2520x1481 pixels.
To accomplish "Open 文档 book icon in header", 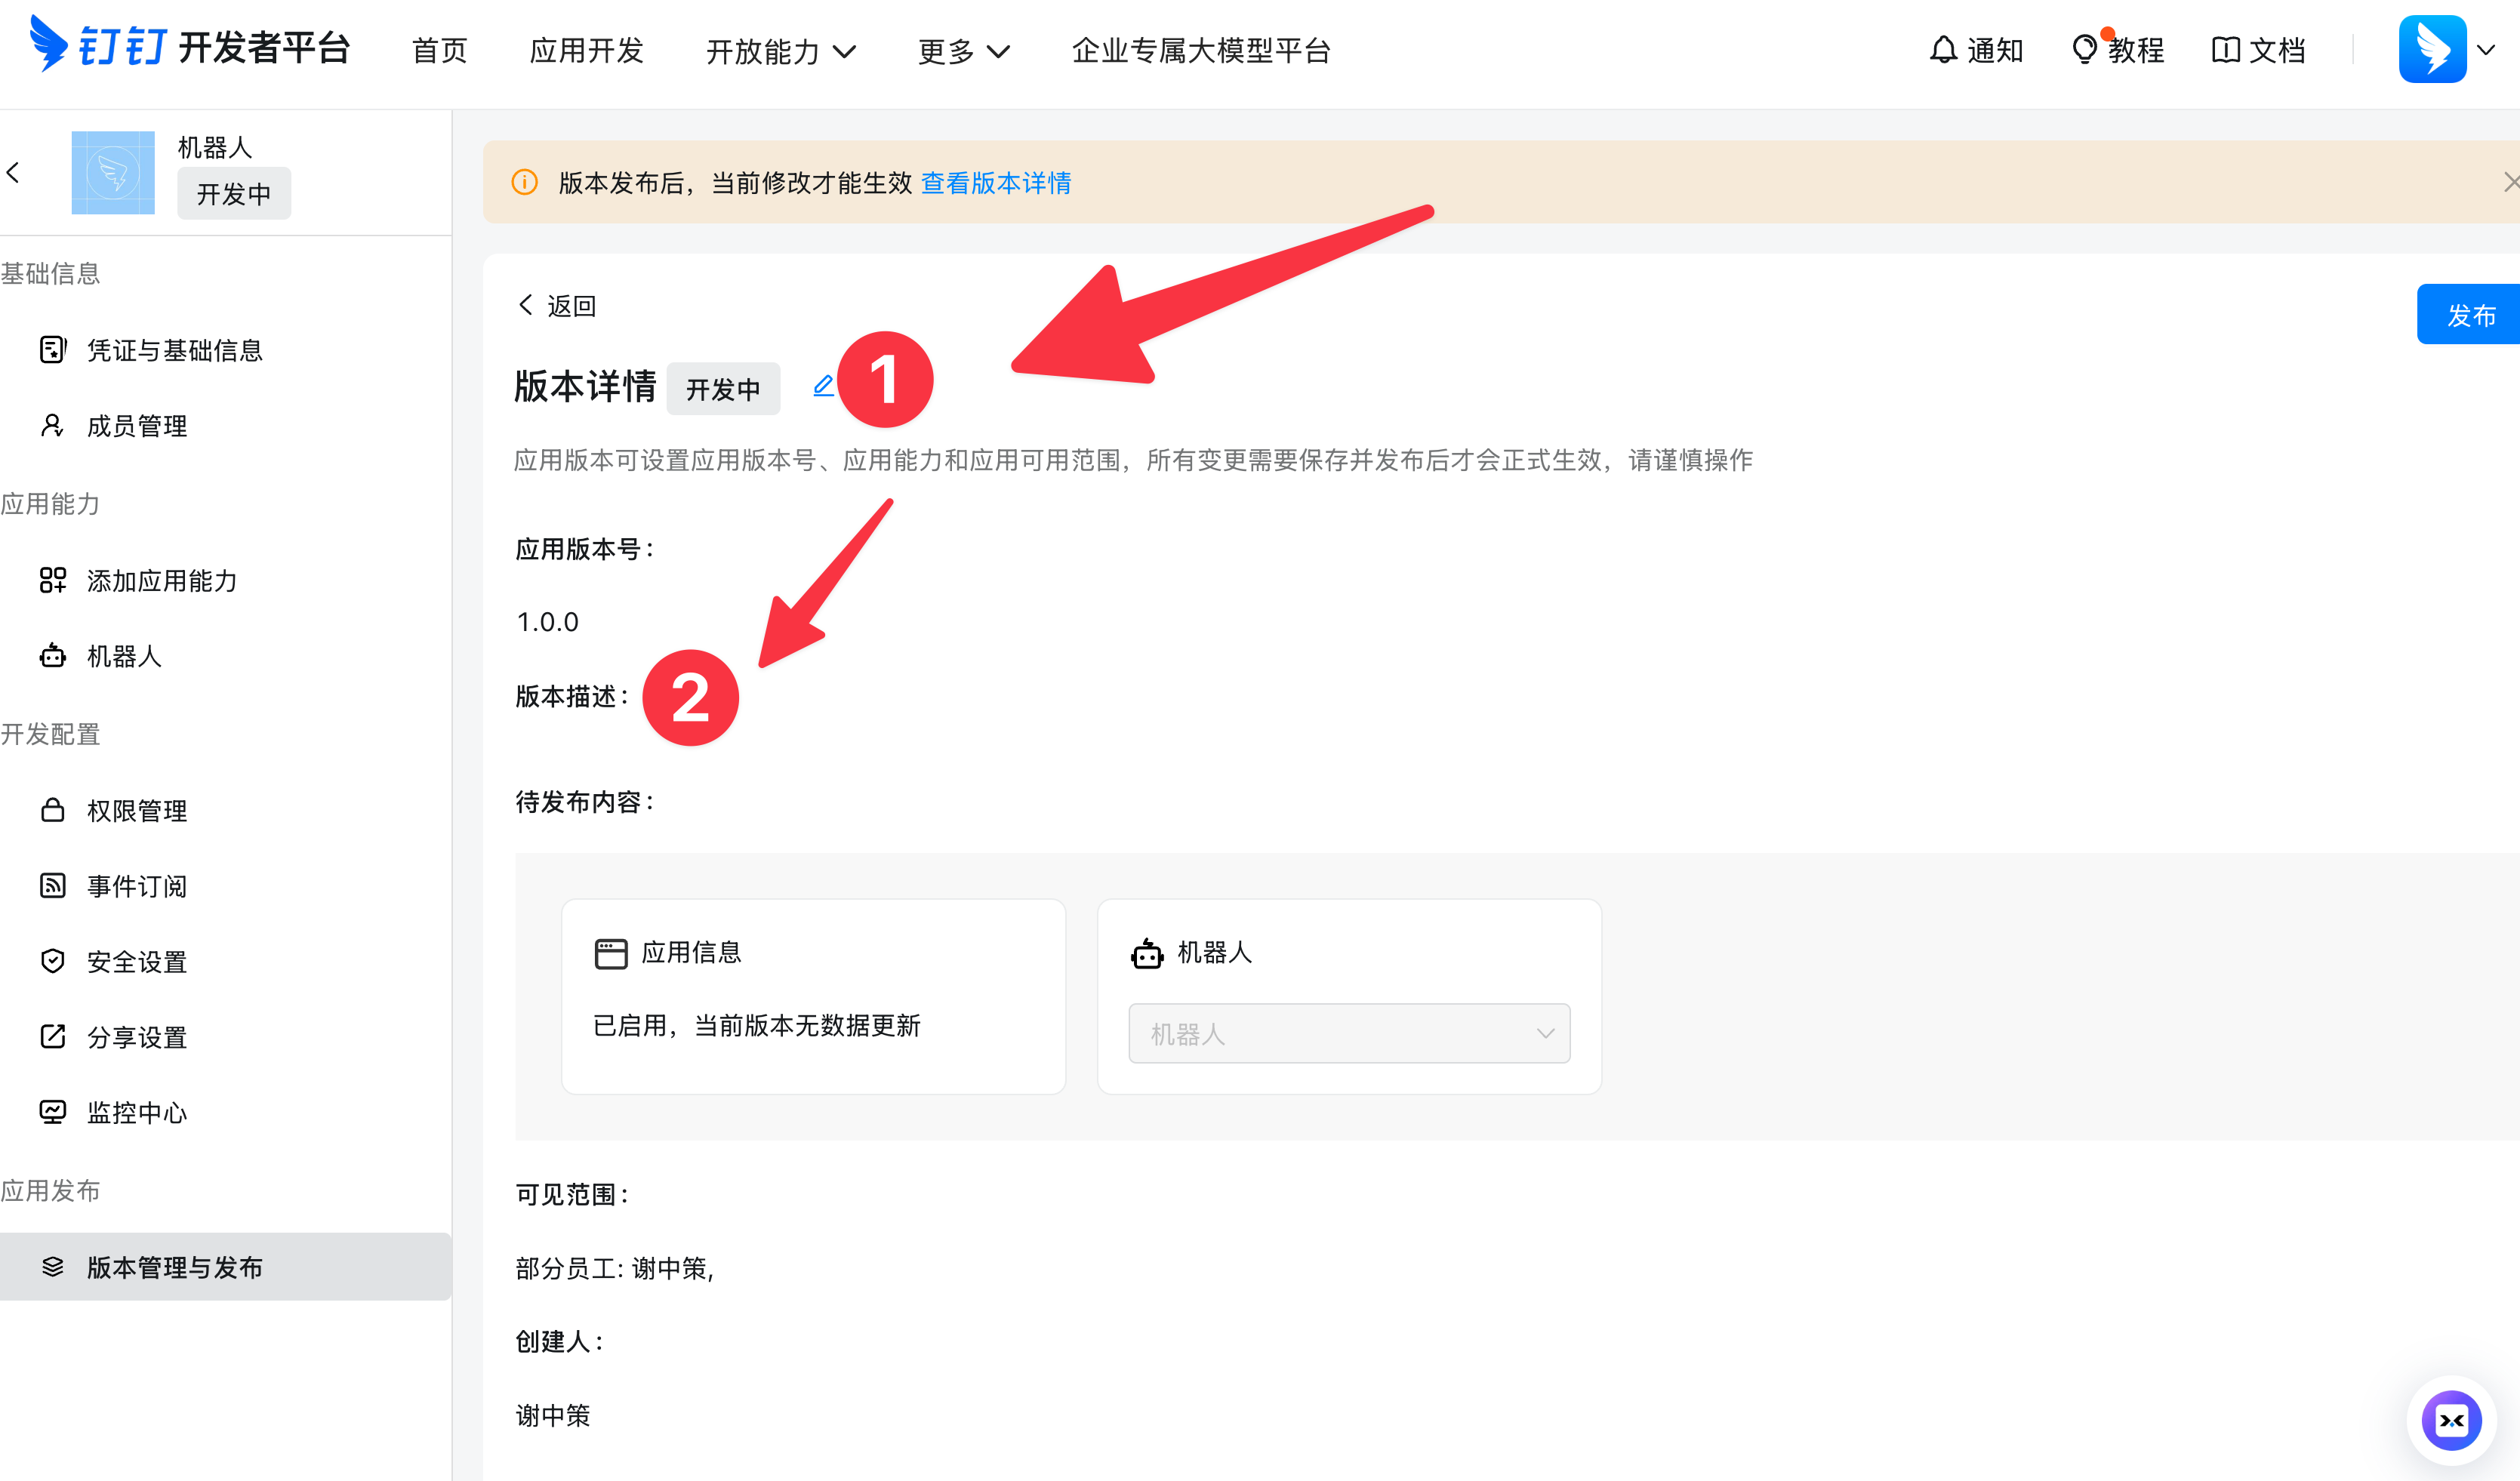I will (2225, 50).
